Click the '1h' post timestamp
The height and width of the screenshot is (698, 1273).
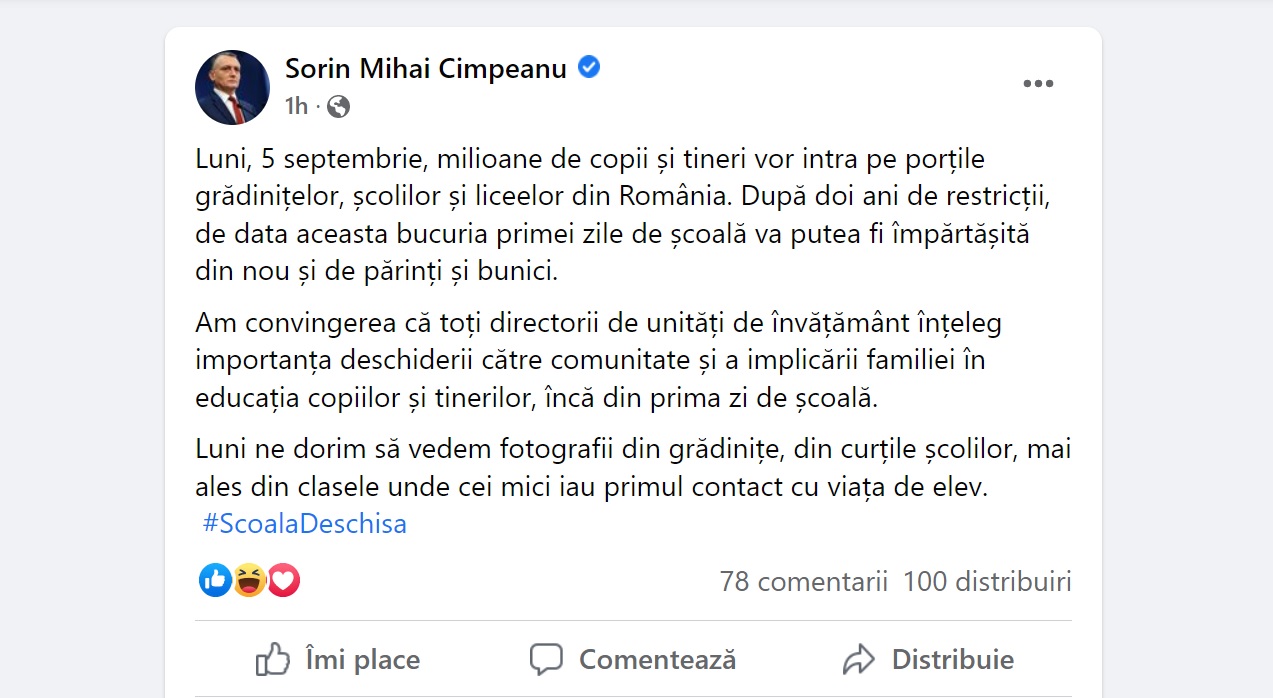pos(296,106)
